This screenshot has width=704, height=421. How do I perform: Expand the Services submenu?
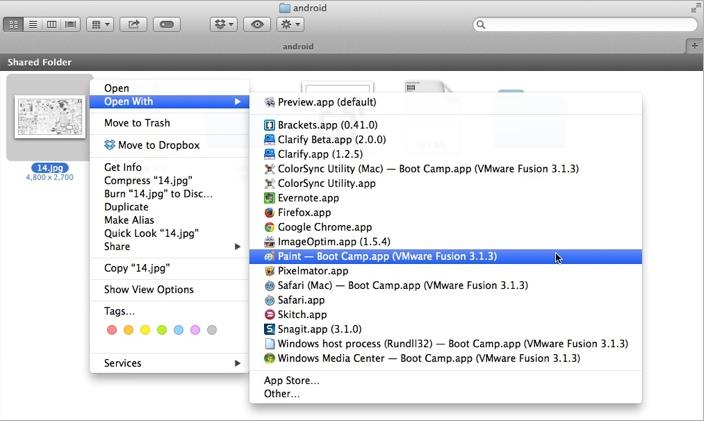coord(169,363)
